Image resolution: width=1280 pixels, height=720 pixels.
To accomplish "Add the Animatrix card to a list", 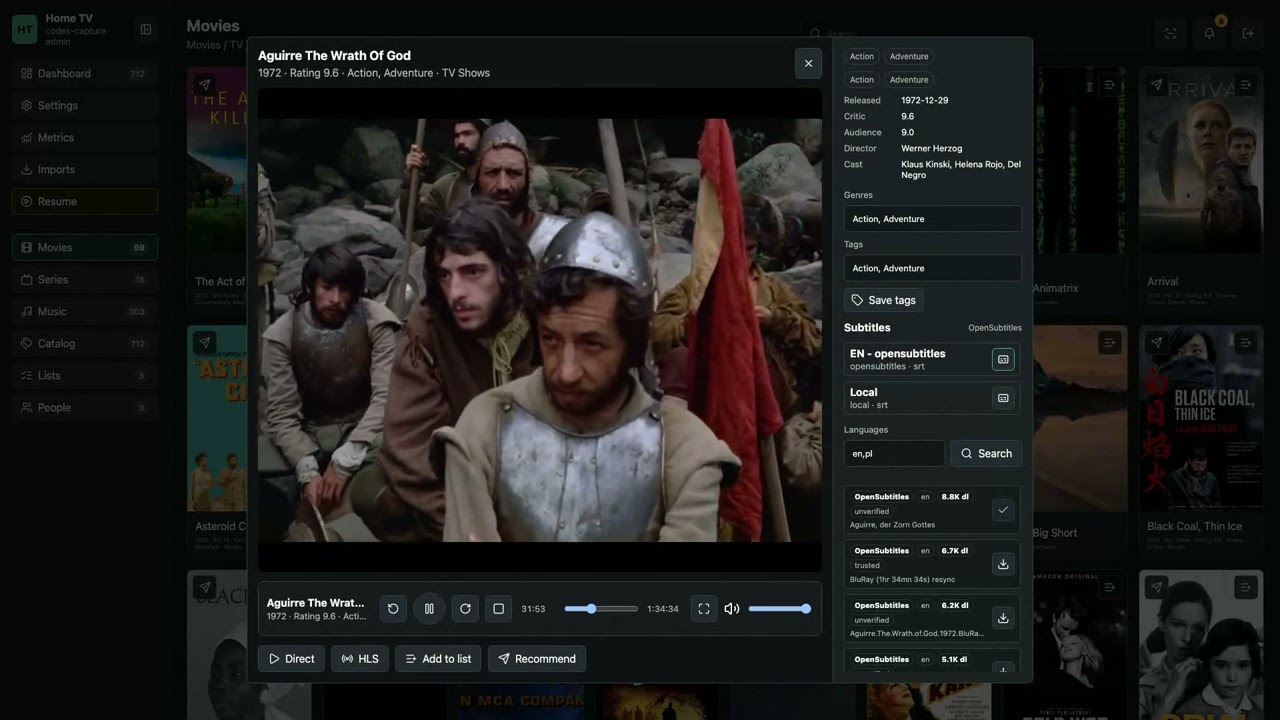I will click(x=1109, y=85).
